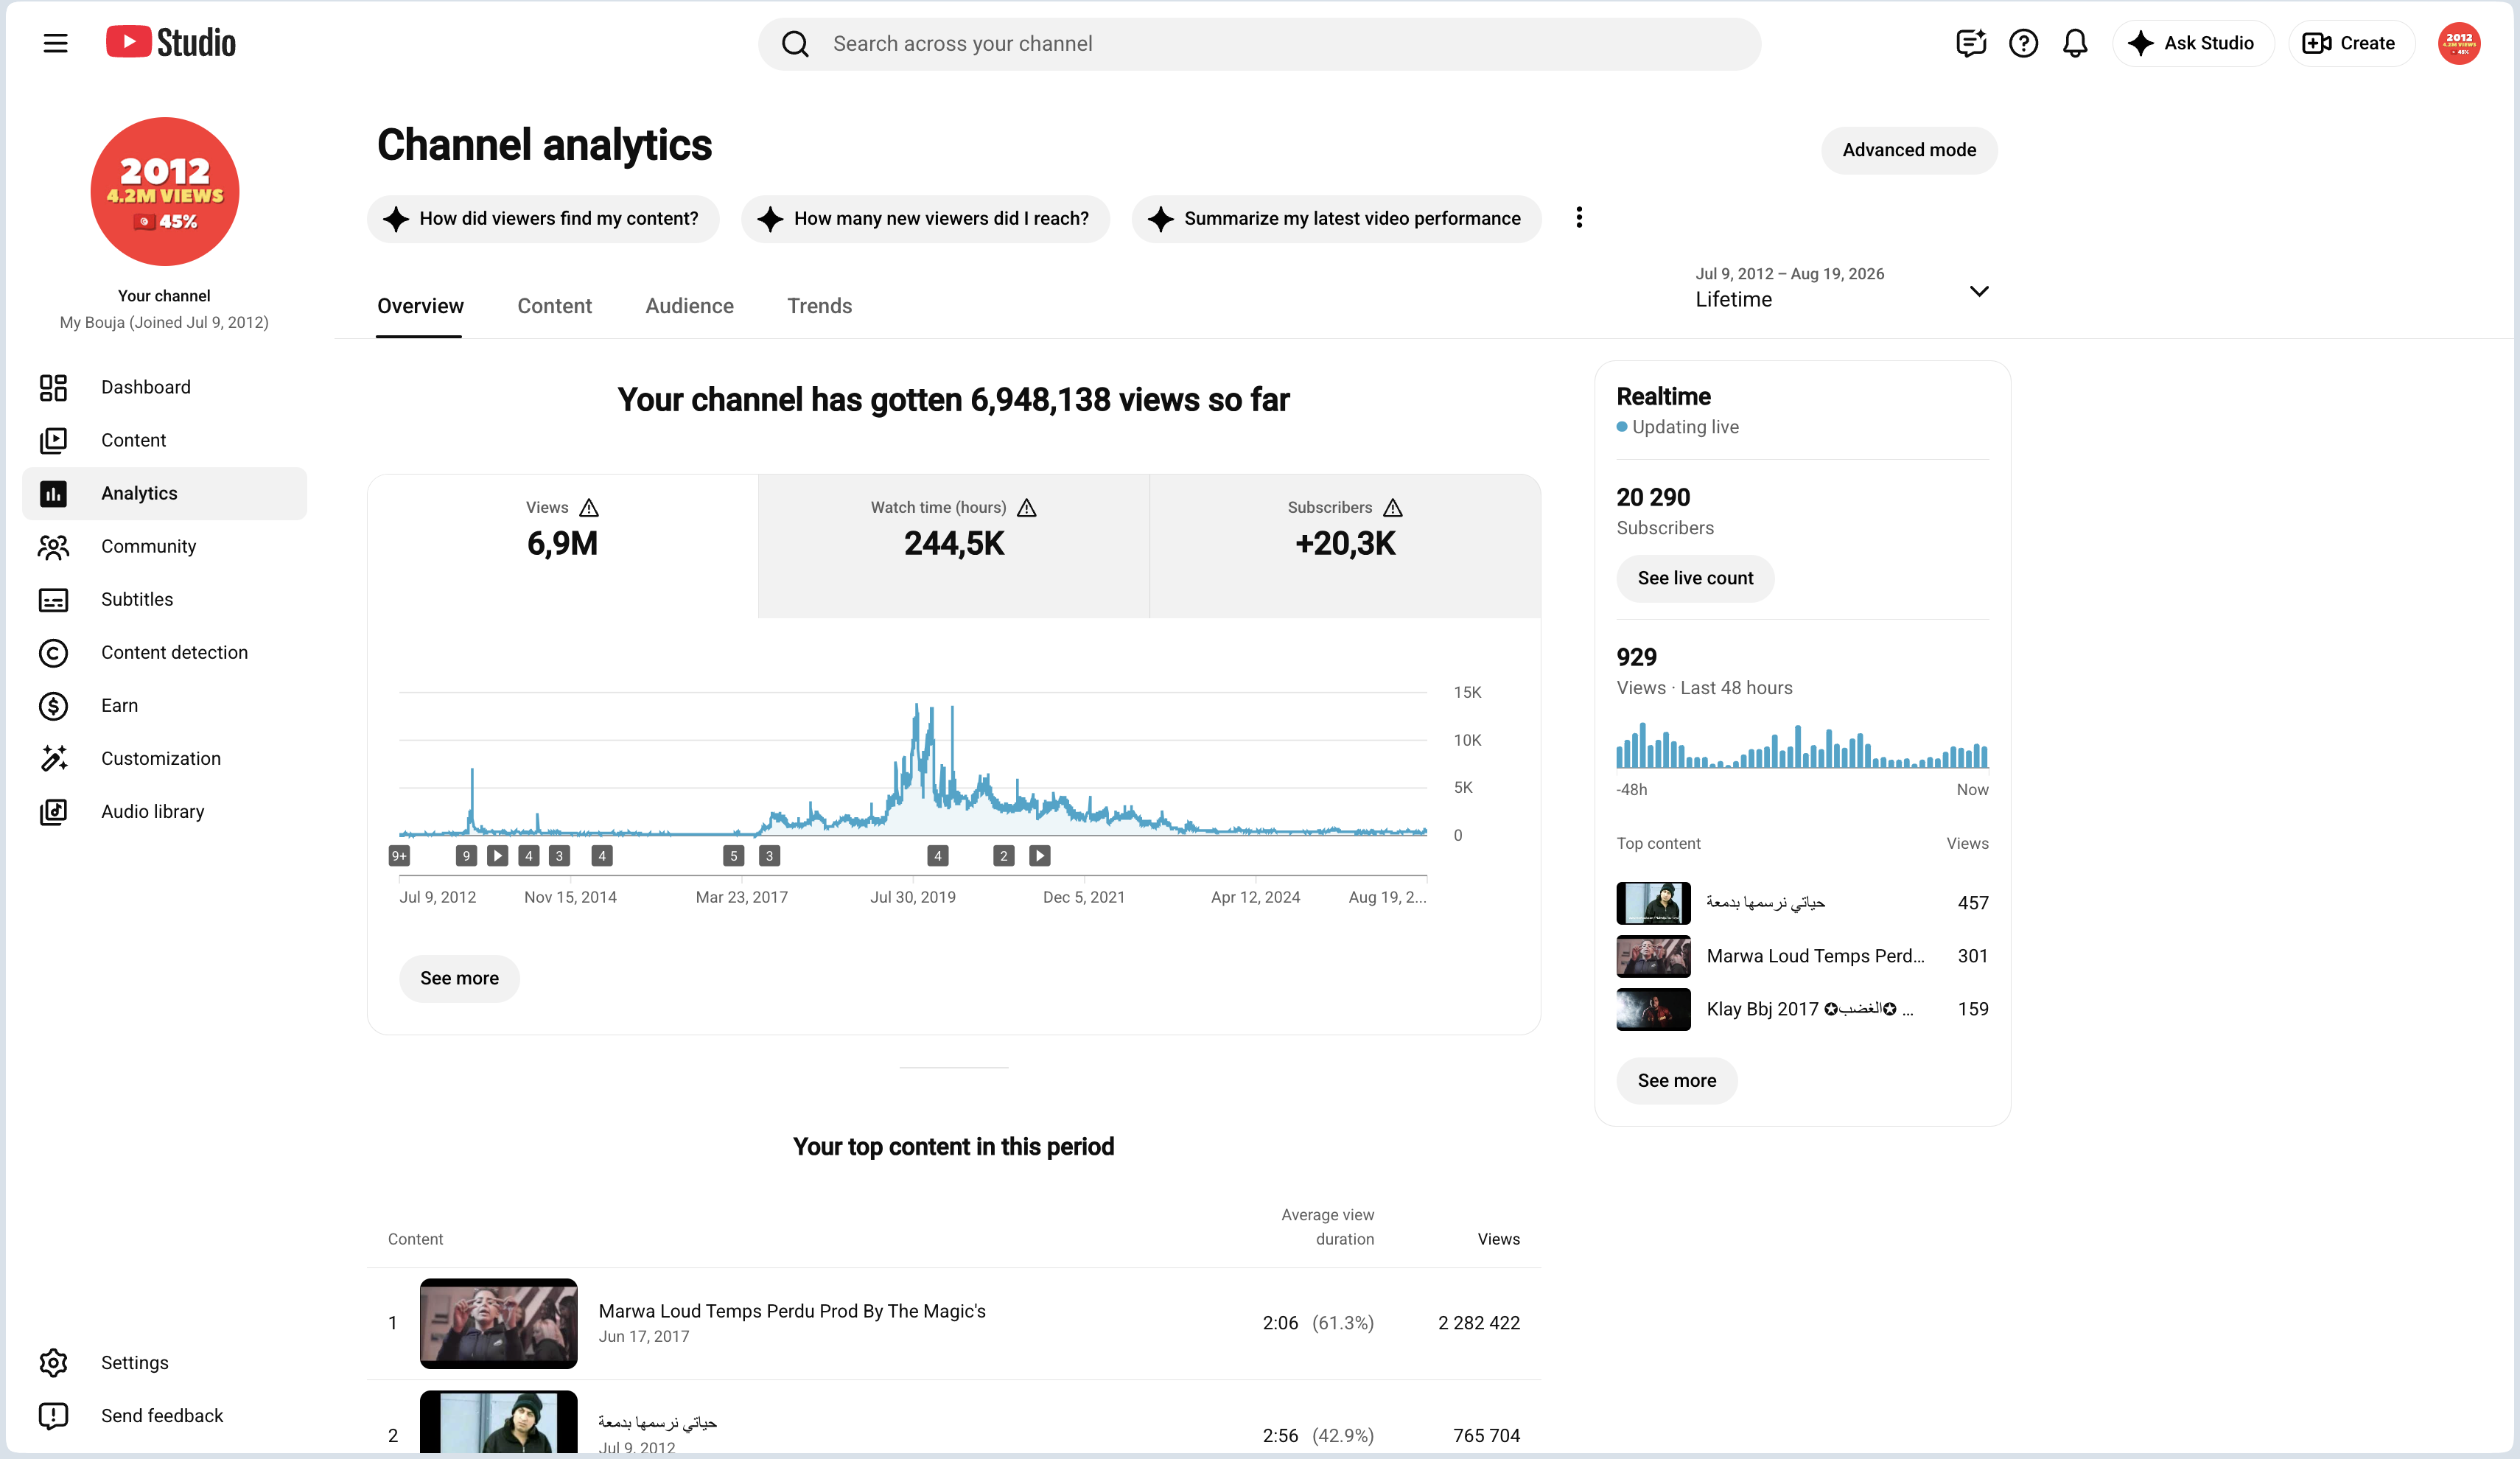Open the hamburger navigation menu

tap(55, 43)
